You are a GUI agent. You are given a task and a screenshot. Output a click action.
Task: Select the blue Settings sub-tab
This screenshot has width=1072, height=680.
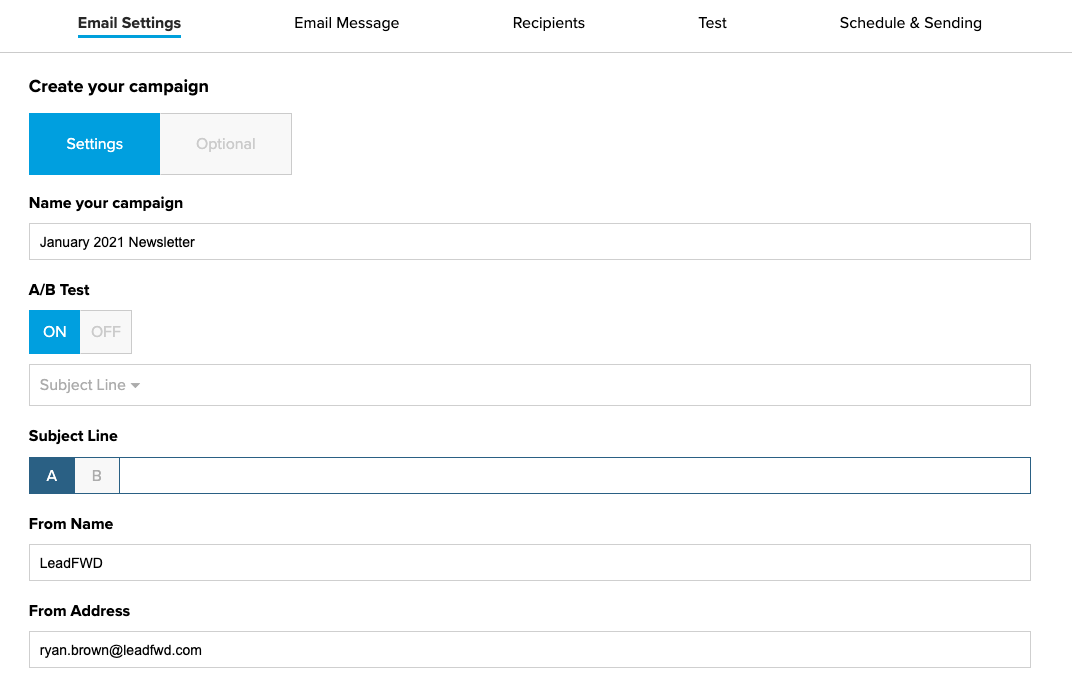(x=94, y=144)
